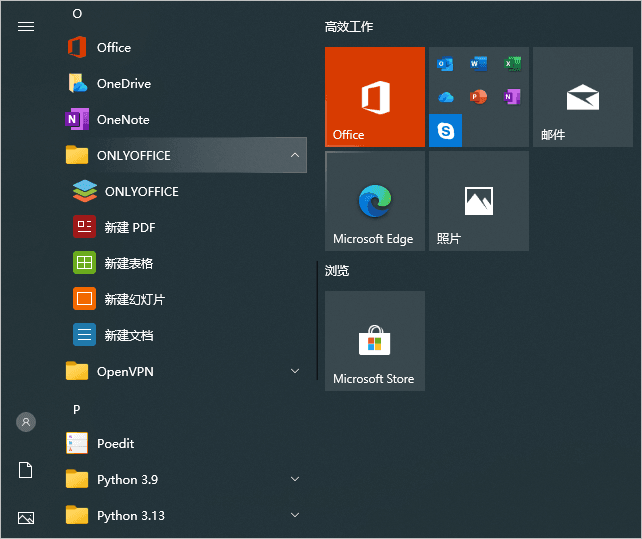Collapse the ONLYOFFICE folder chevron
This screenshot has height=539, width=642.
pos(295,155)
